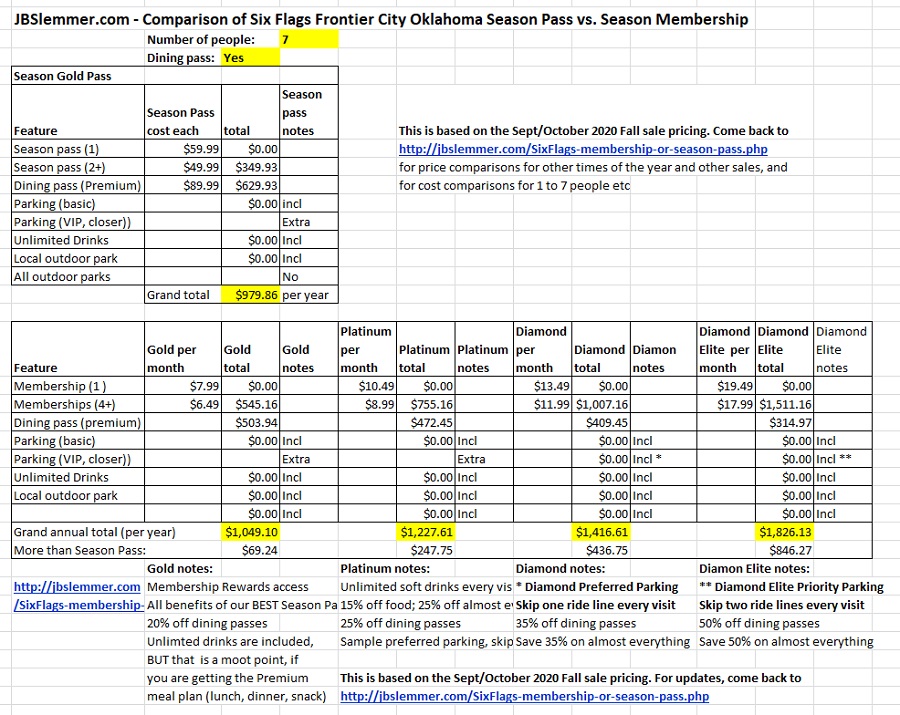This screenshot has width=900, height=715.
Task: Select the 20% off dining passes cell
Action: tap(207, 623)
